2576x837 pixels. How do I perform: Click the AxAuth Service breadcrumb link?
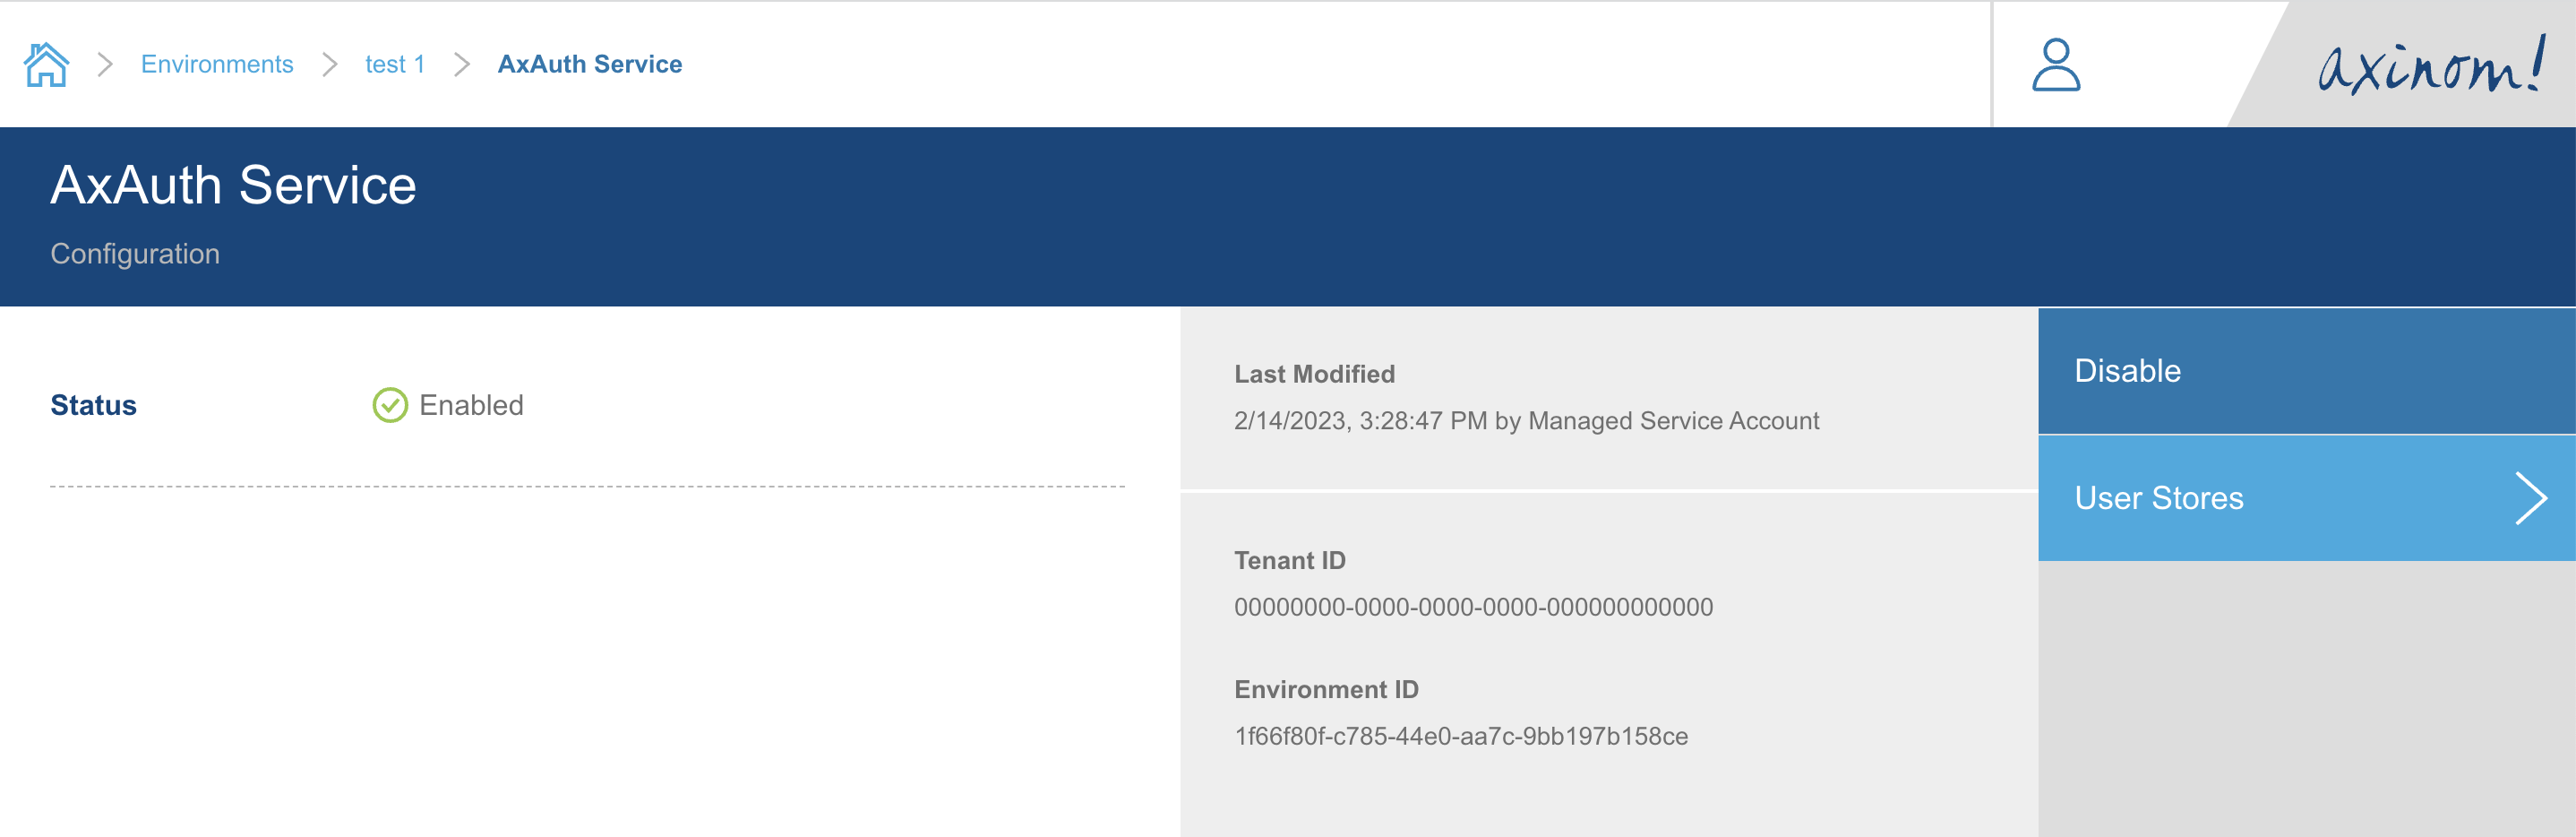coord(589,63)
